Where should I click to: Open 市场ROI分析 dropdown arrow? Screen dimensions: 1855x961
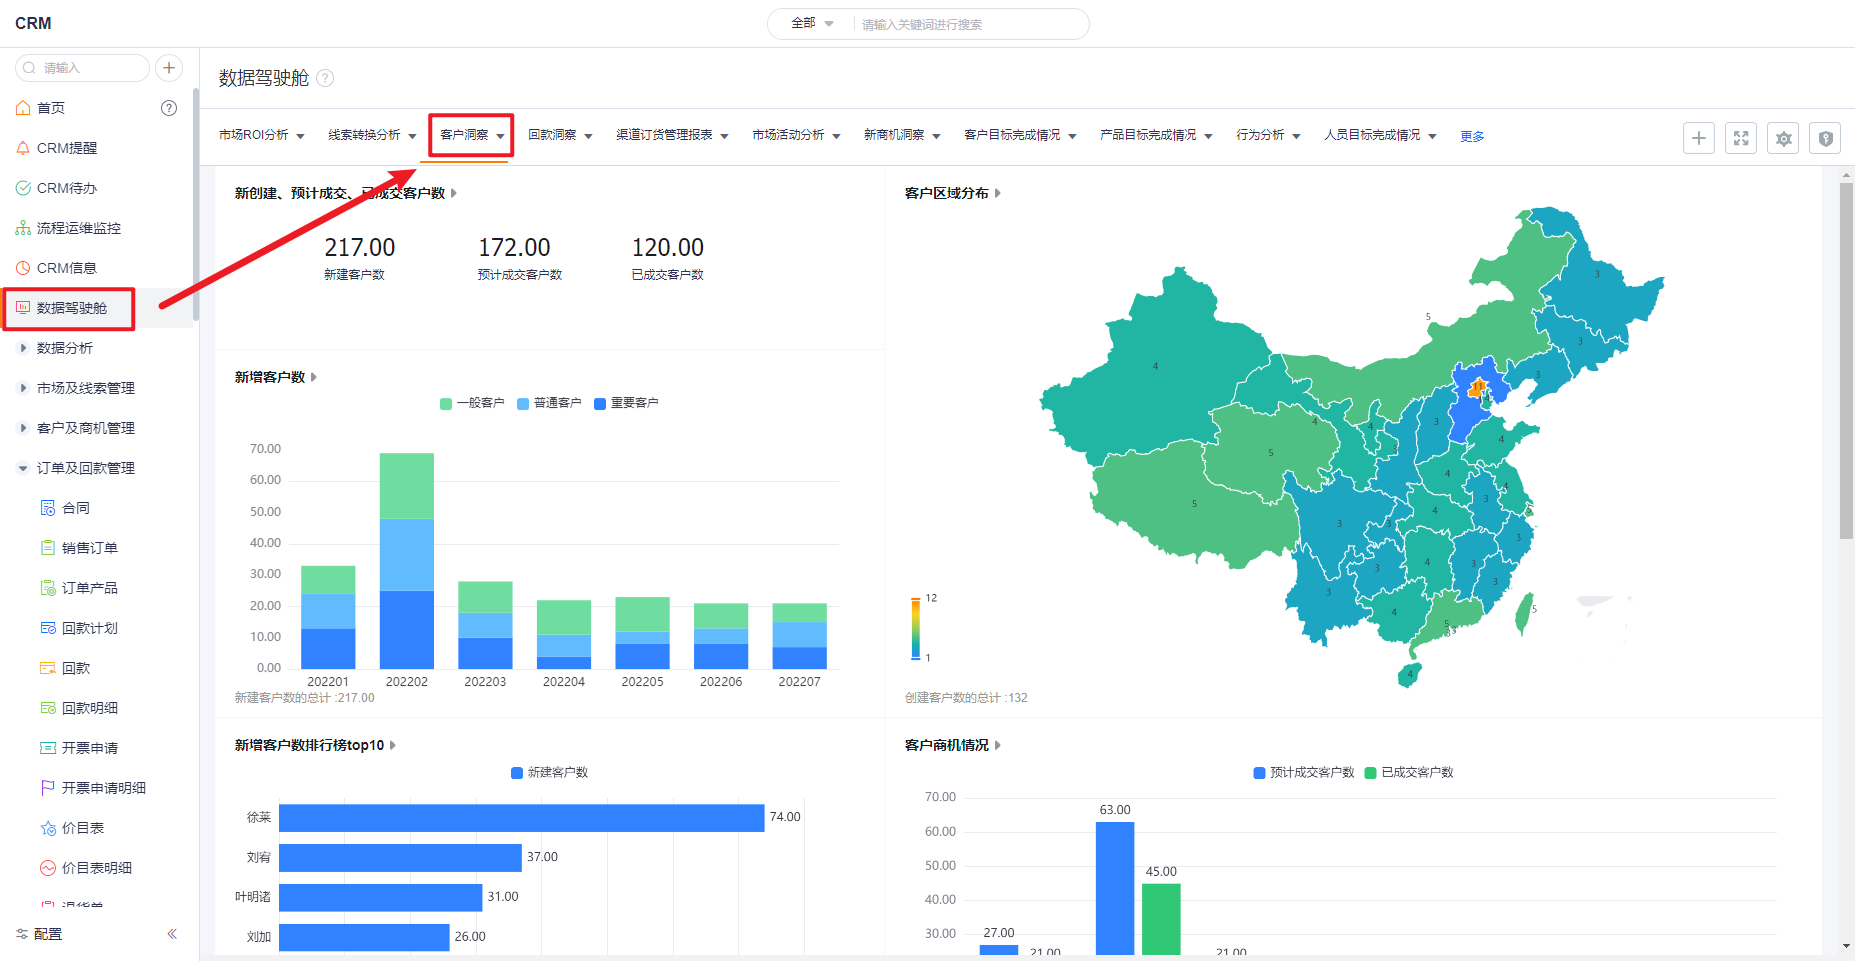coord(300,136)
